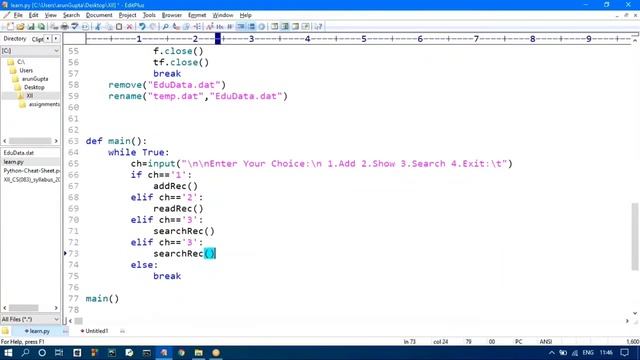
Task: Click the ANSI encoding status bar entry
Action: tap(546, 342)
